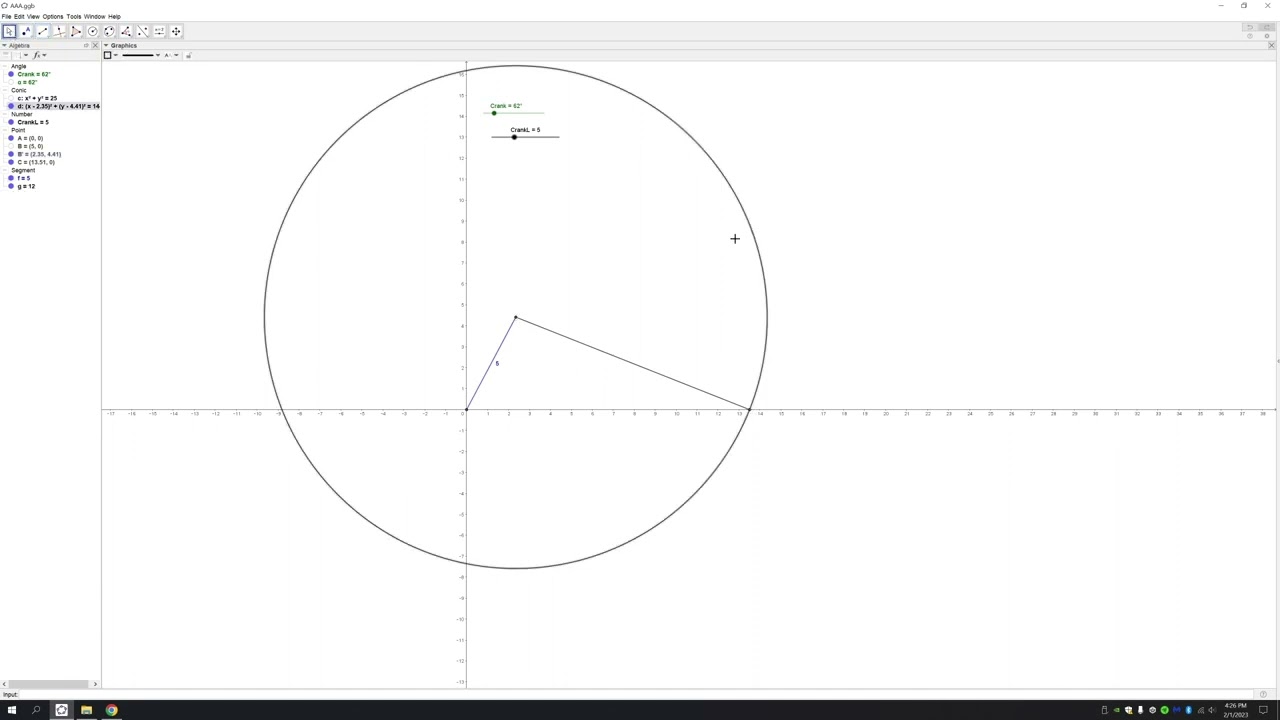Select the Angle tool
This screenshot has width=1280, height=720.
click(x=126, y=31)
